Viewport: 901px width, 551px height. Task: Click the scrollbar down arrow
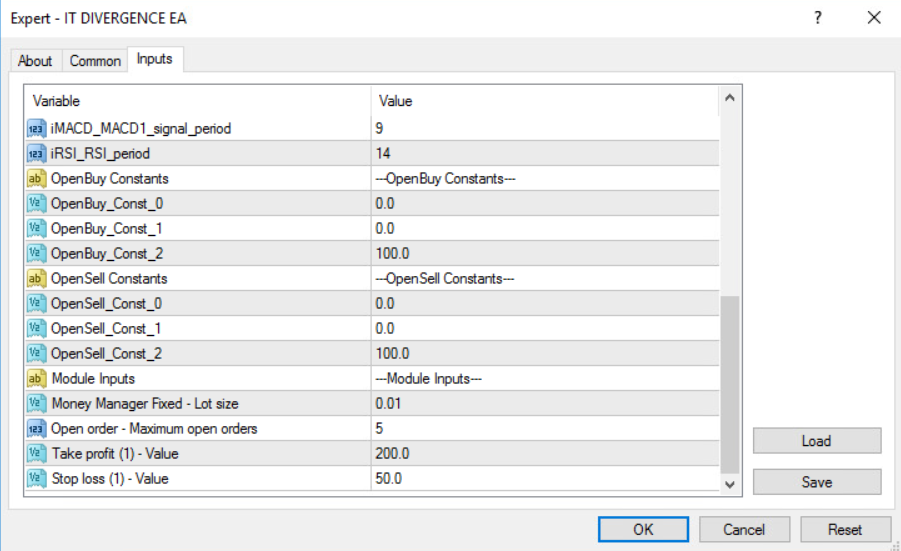[x=730, y=484]
